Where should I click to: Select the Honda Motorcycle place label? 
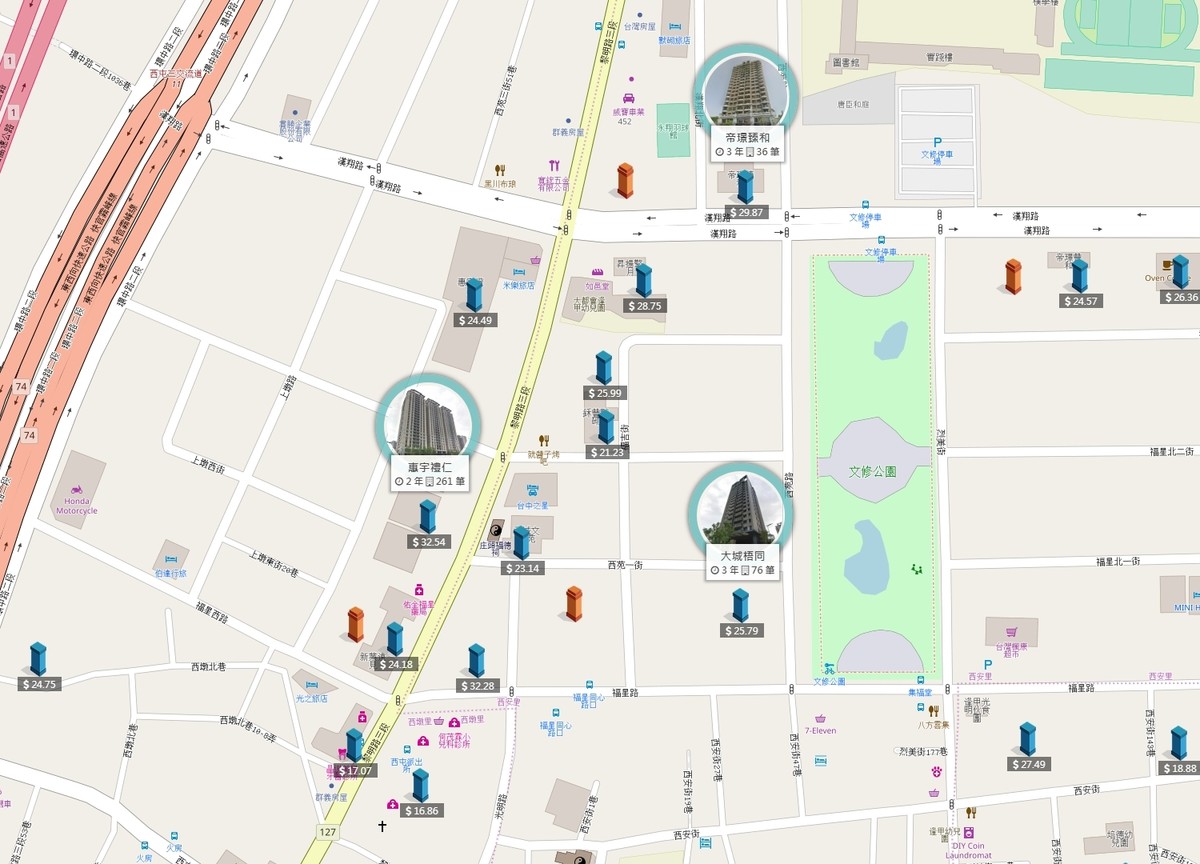click(x=77, y=505)
